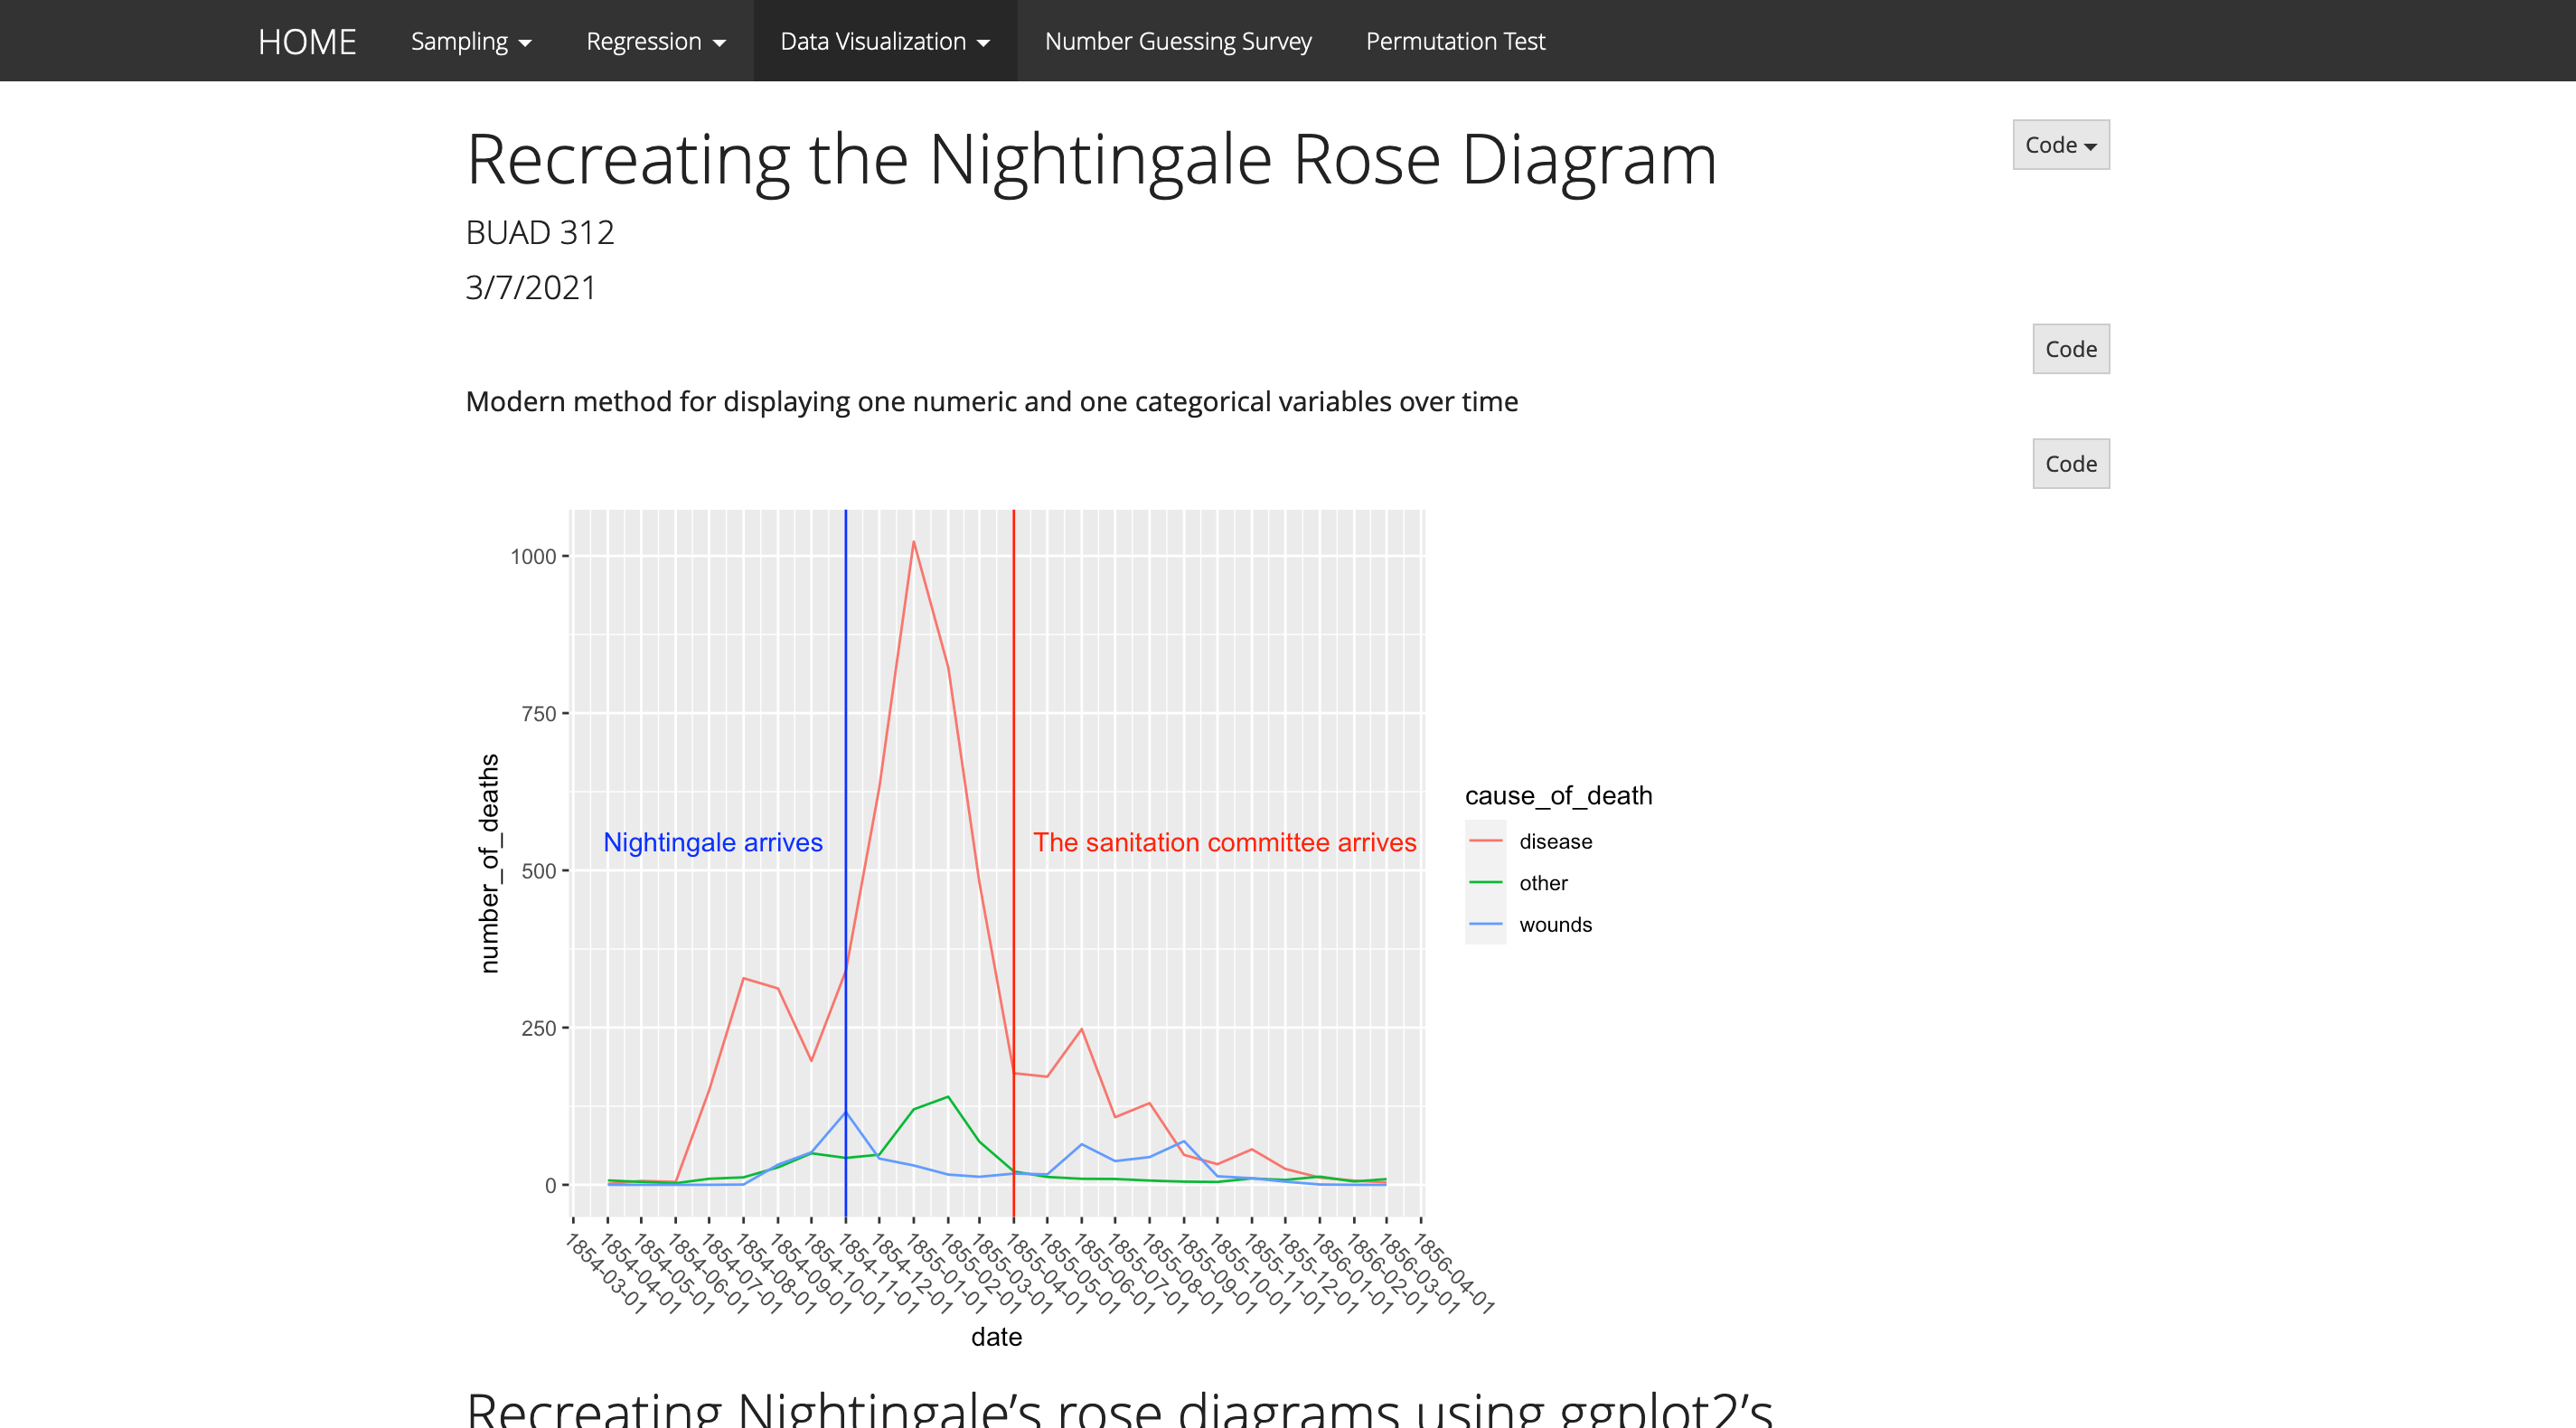
Task: Click the blue wounds line icon in legend
Action: click(1484, 924)
